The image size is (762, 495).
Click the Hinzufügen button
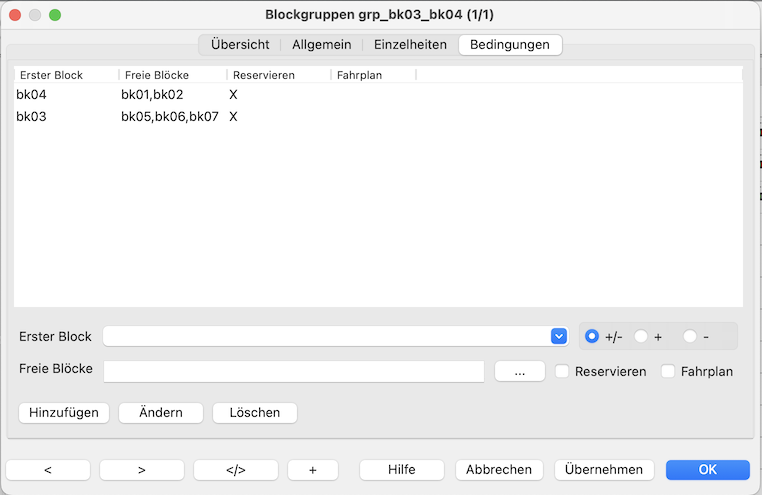pos(64,413)
